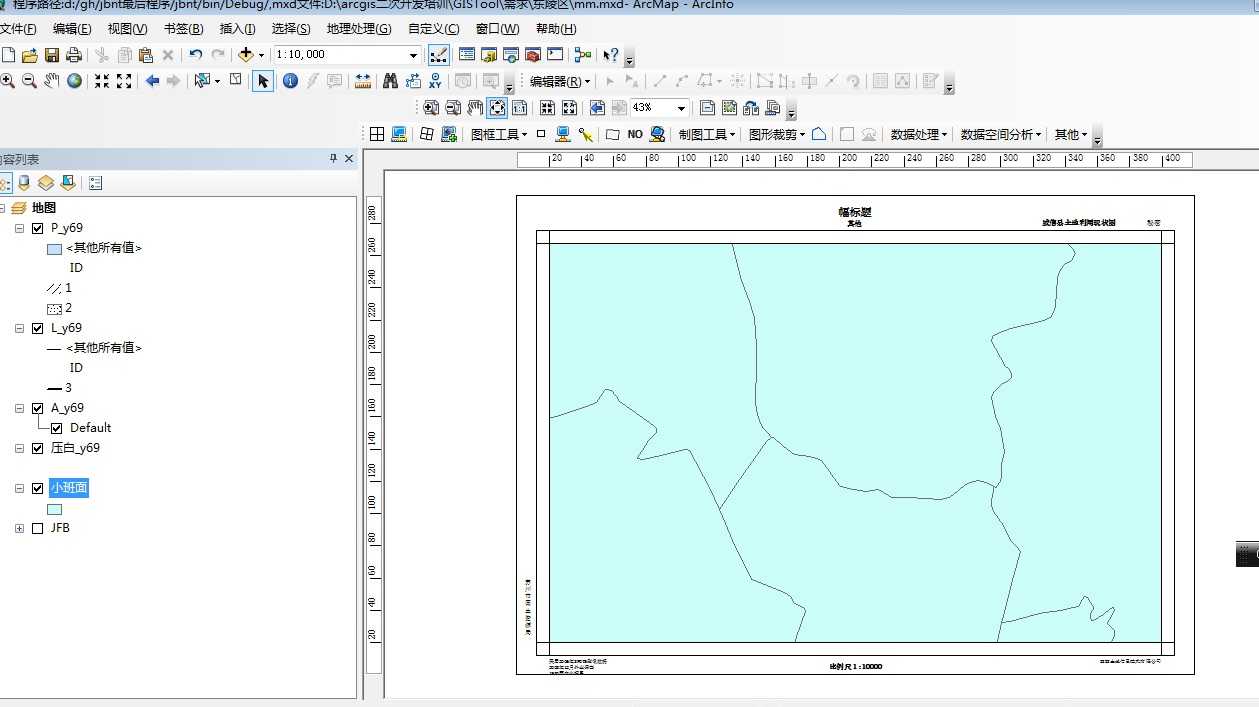The width and height of the screenshot is (1259, 707).
Task: Undo the last action
Action: pos(195,55)
